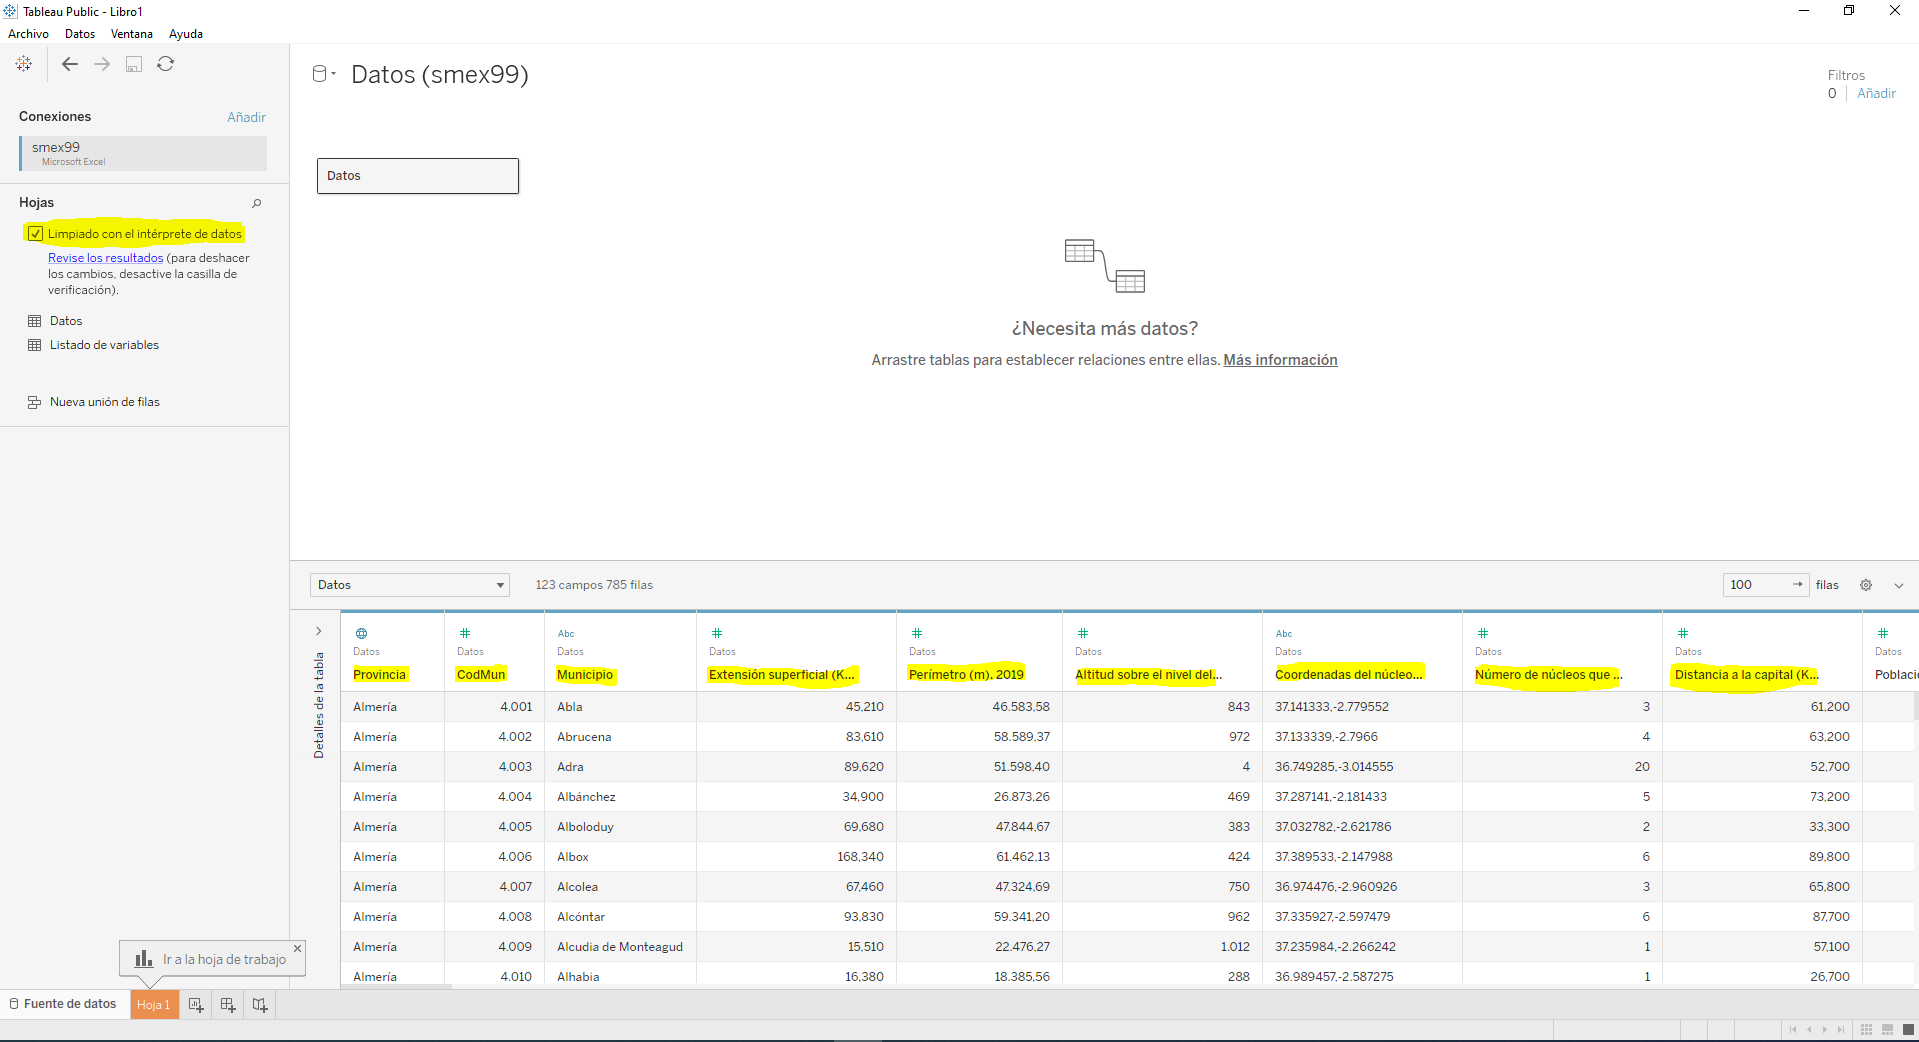Viewport: 1919px width, 1042px height.
Task: Open the Ventana menu
Action: [x=131, y=33]
